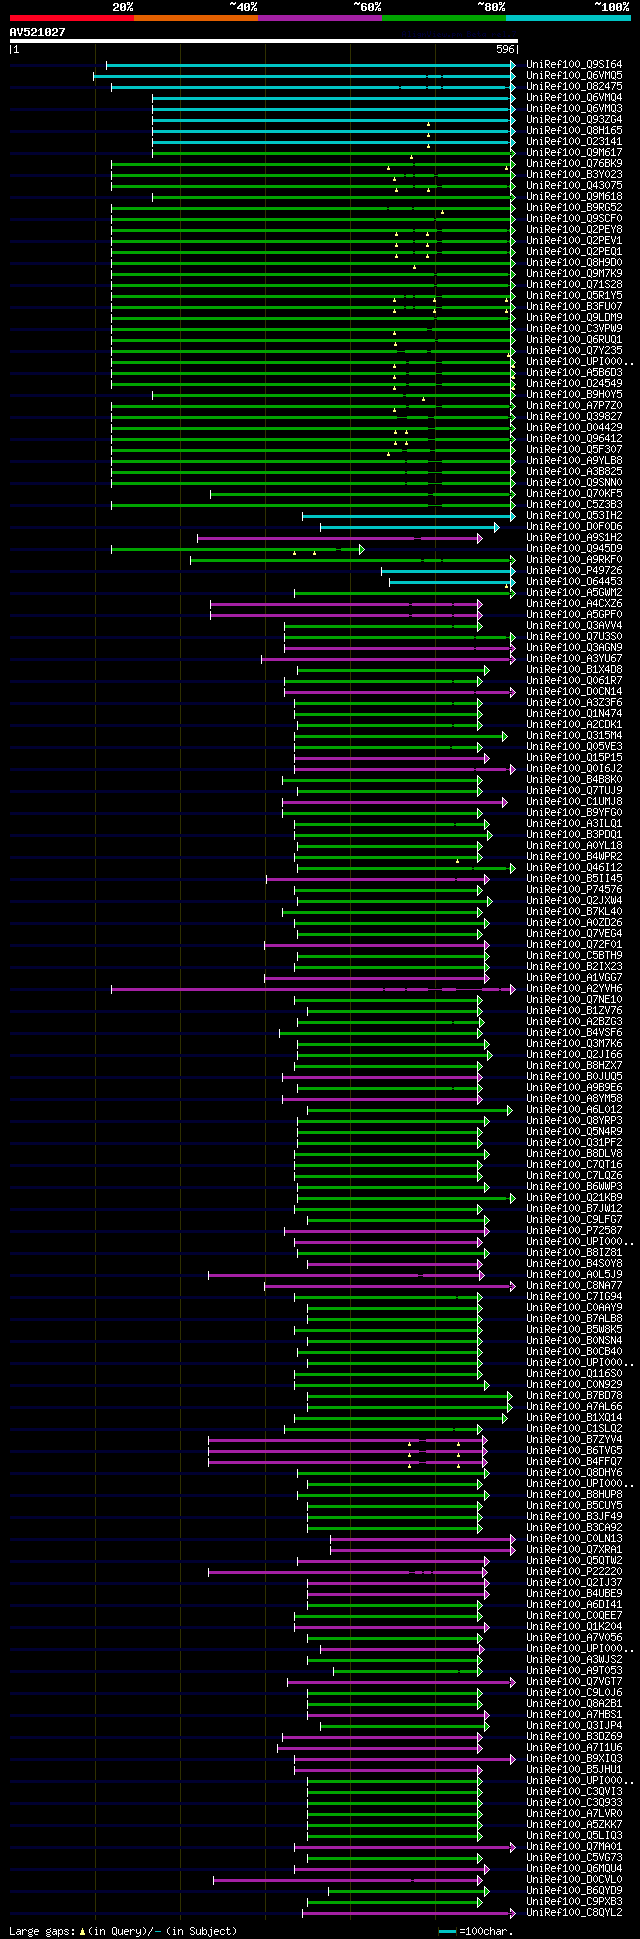Click cyan alignment bar of UniRef100_O64453
Viewport: 640px width, 1939px height.
(x=453, y=582)
